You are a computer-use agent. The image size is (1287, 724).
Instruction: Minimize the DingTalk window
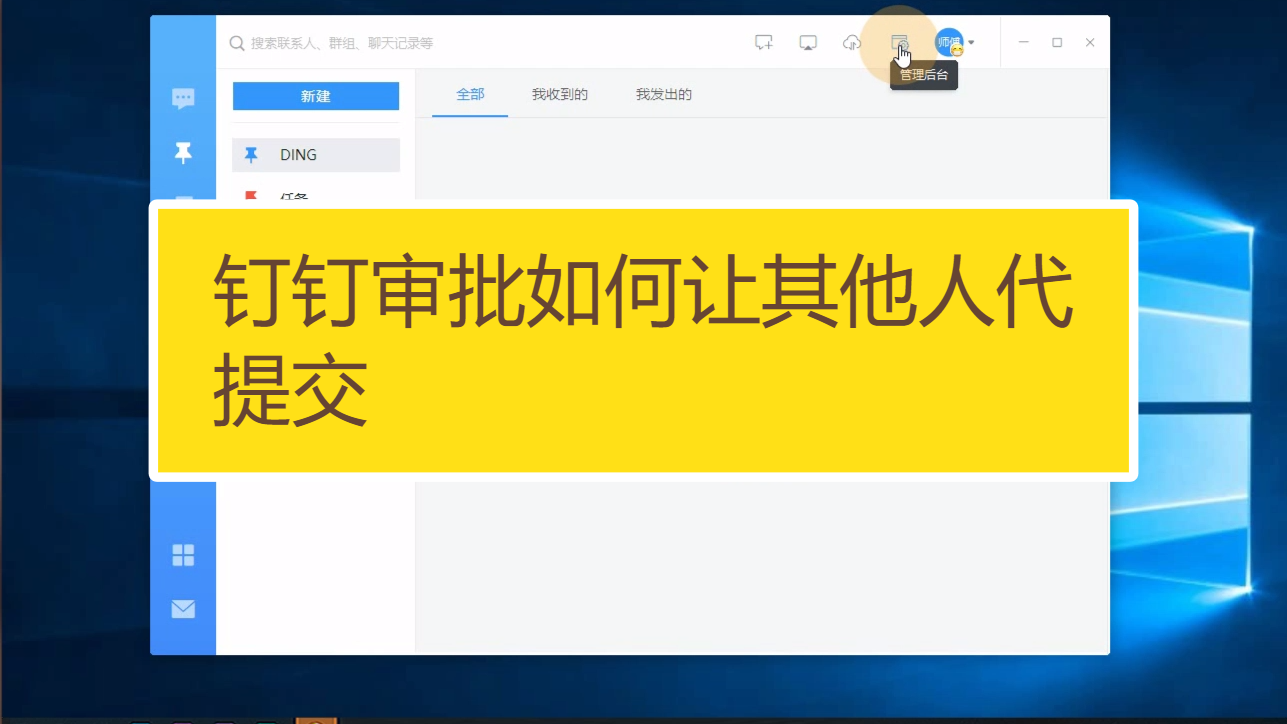coord(1024,43)
